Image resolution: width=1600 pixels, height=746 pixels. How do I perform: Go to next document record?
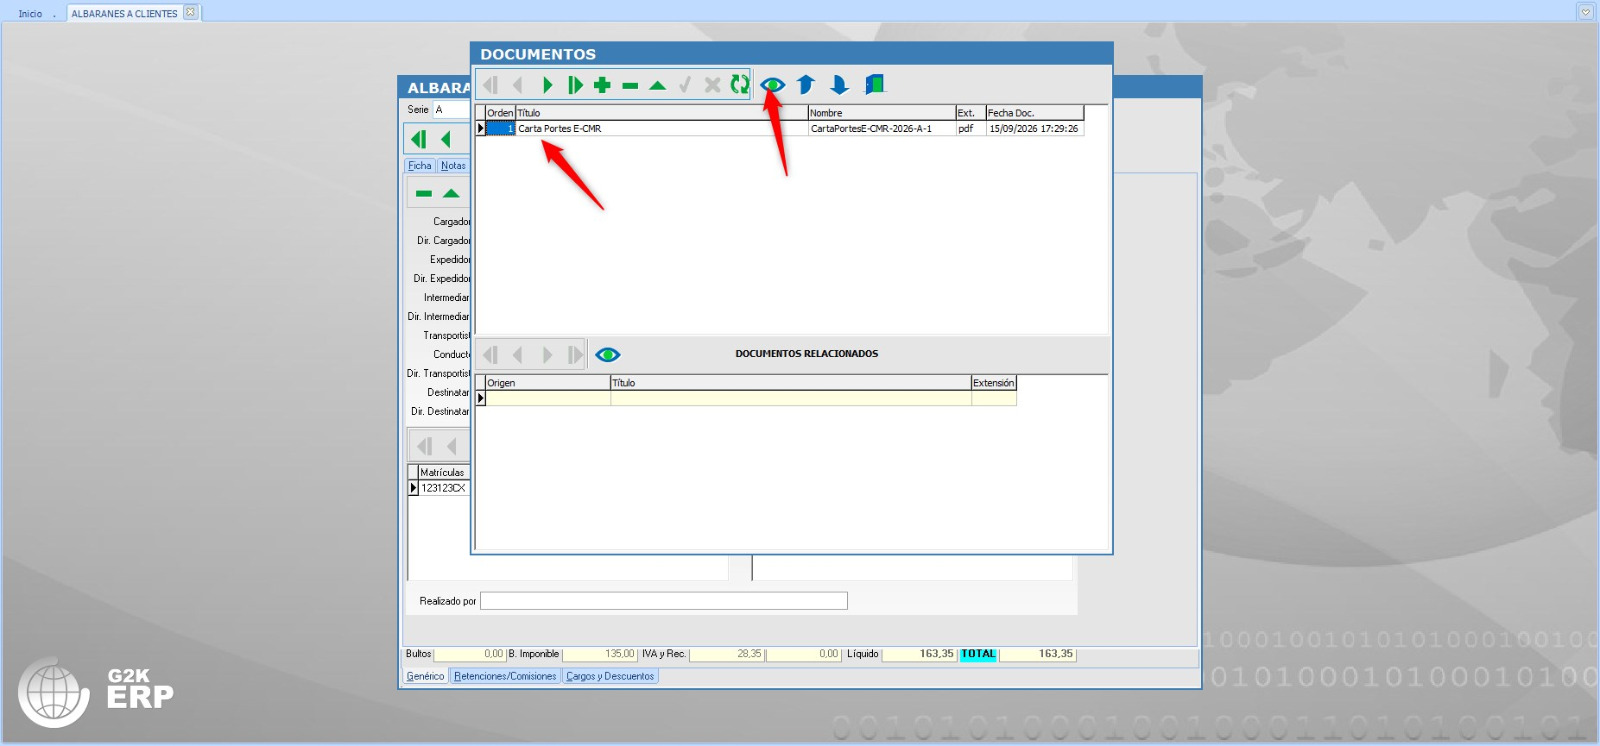(547, 85)
